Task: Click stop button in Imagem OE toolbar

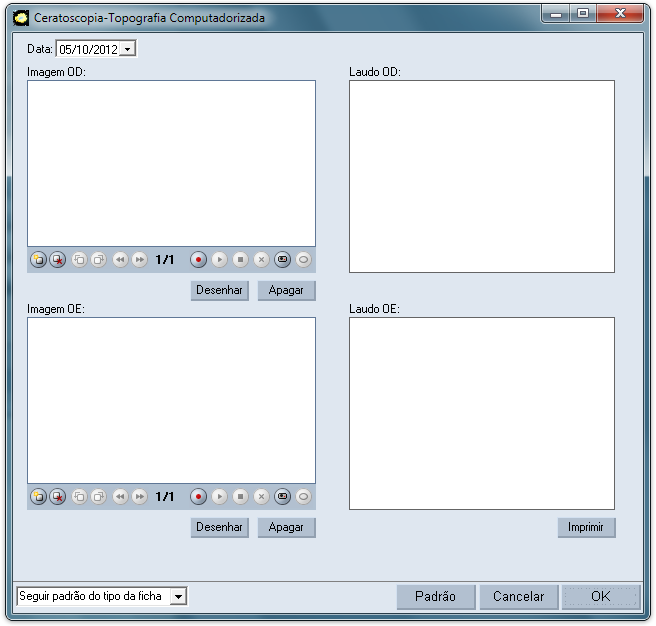Action: coord(241,497)
